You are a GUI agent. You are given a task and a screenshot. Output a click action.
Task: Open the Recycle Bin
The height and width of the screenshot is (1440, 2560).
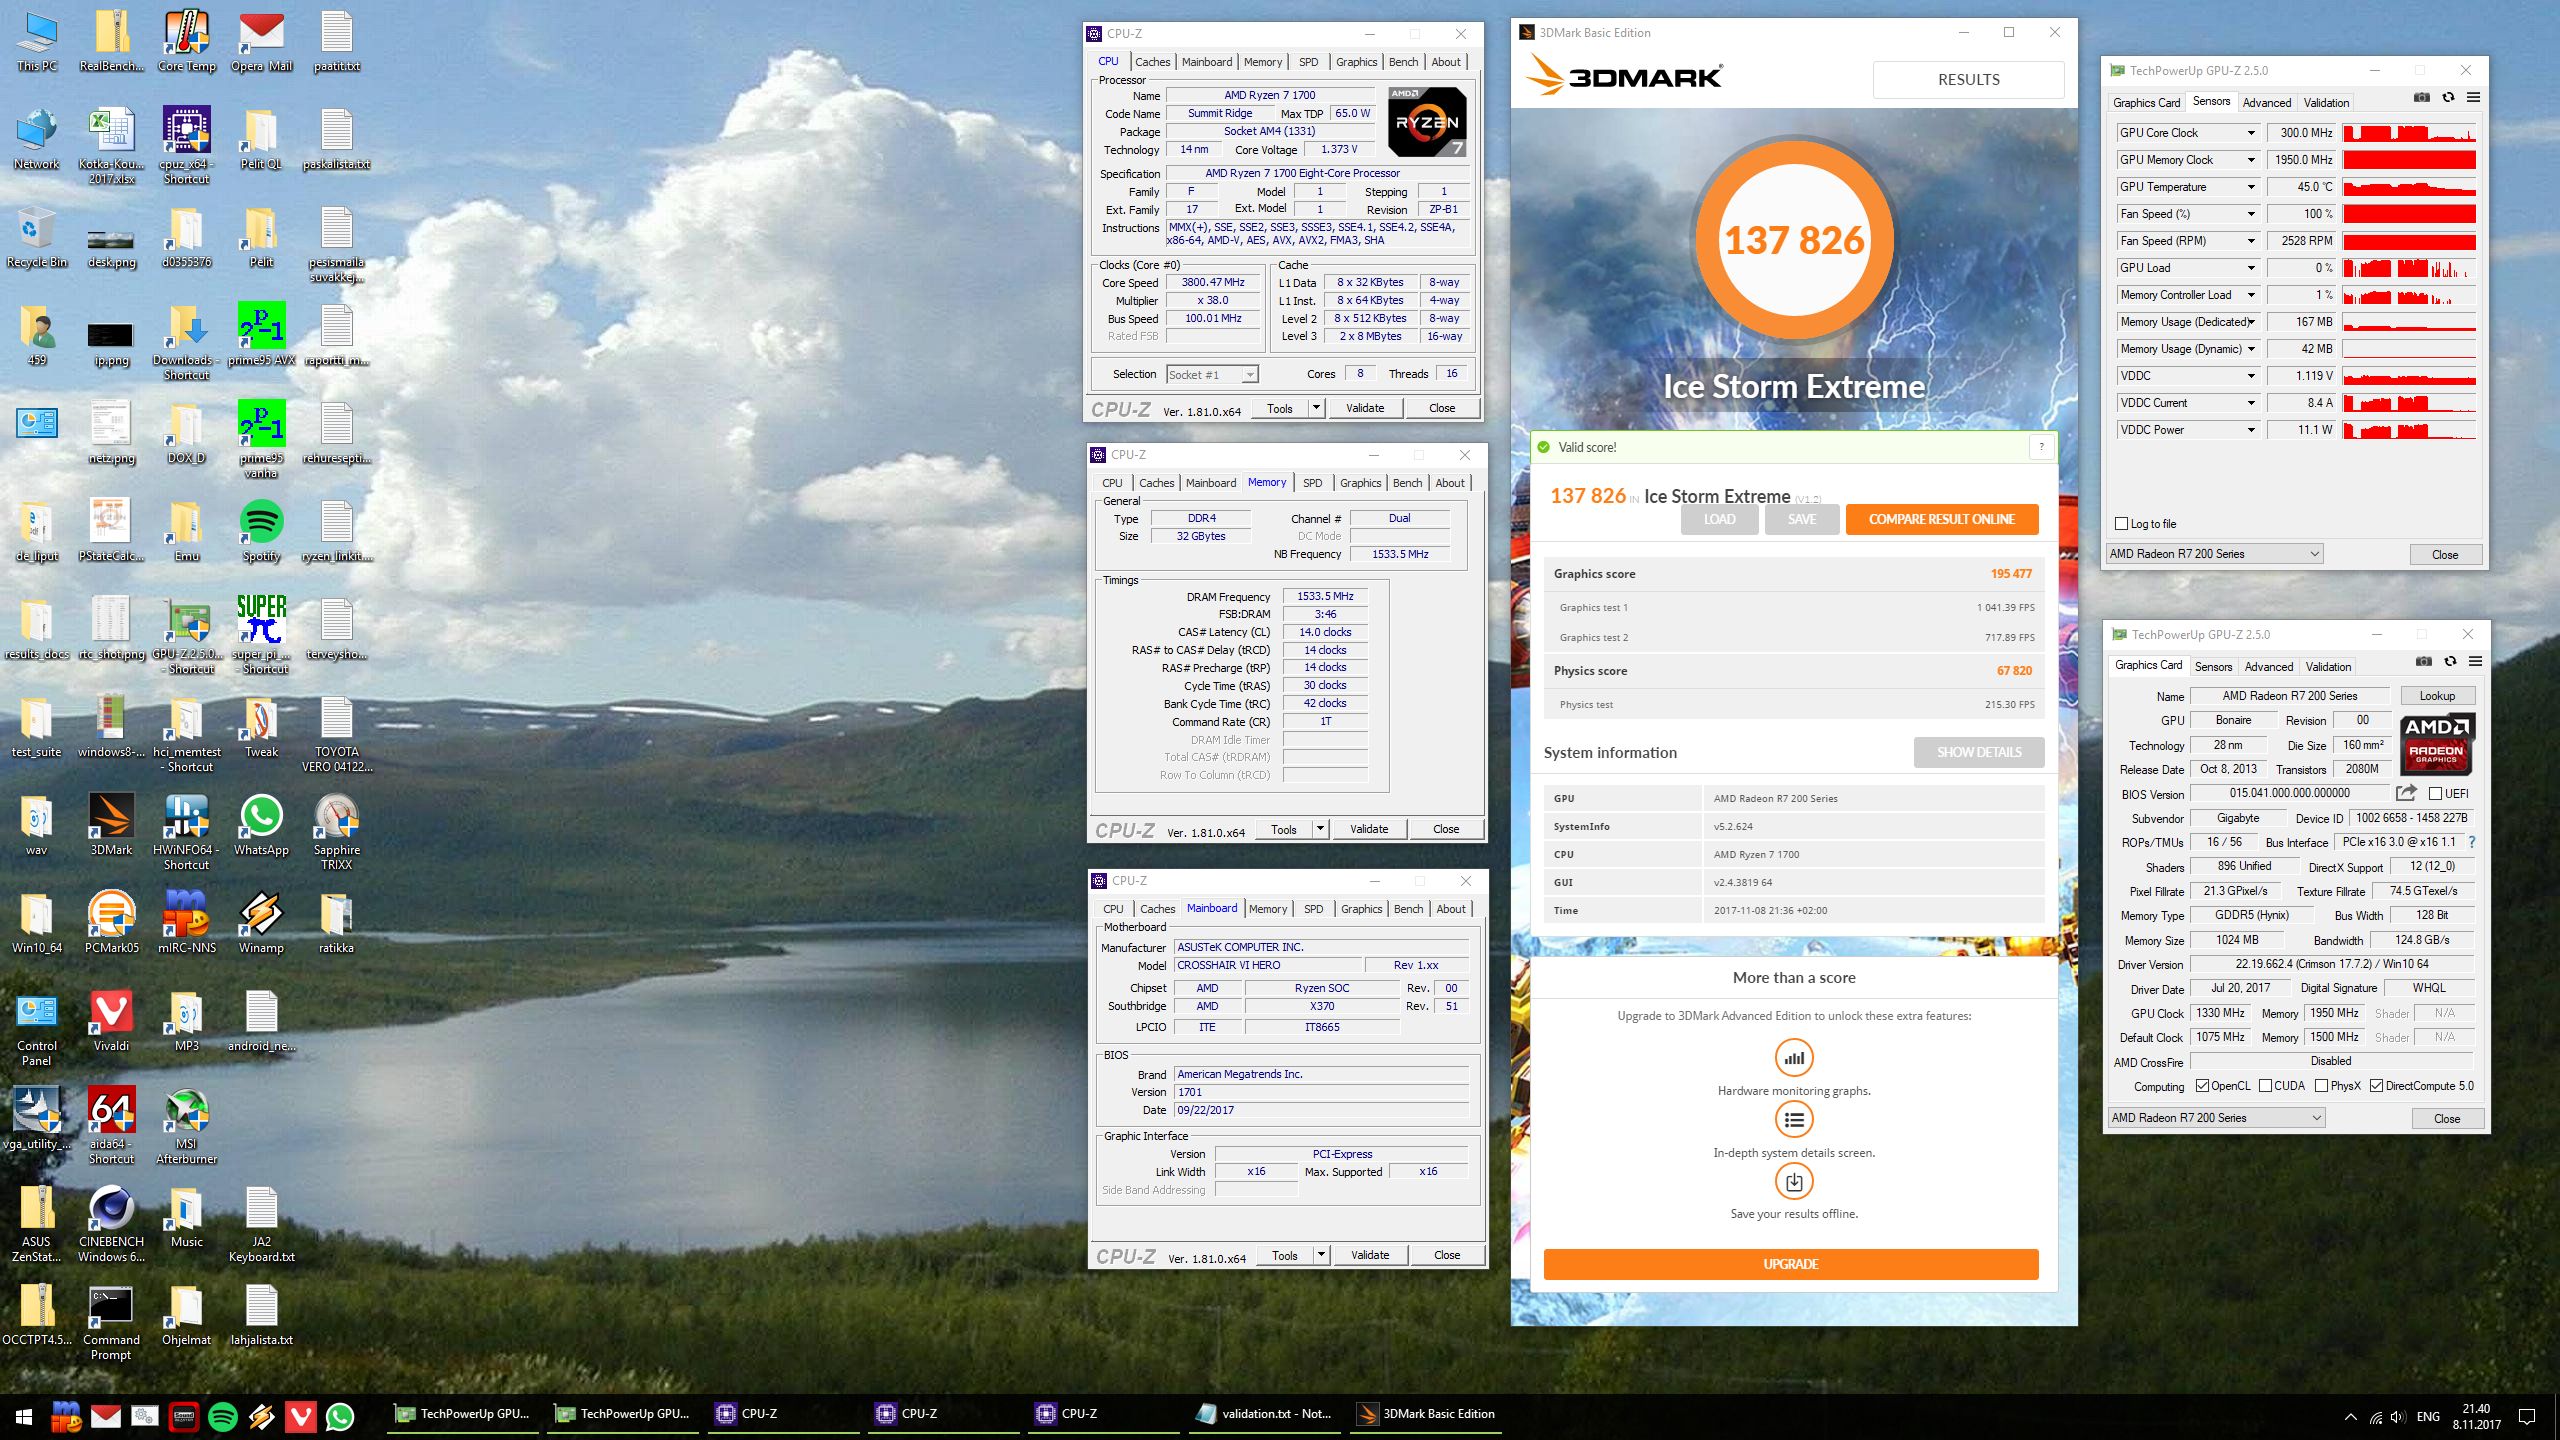[x=36, y=237]
